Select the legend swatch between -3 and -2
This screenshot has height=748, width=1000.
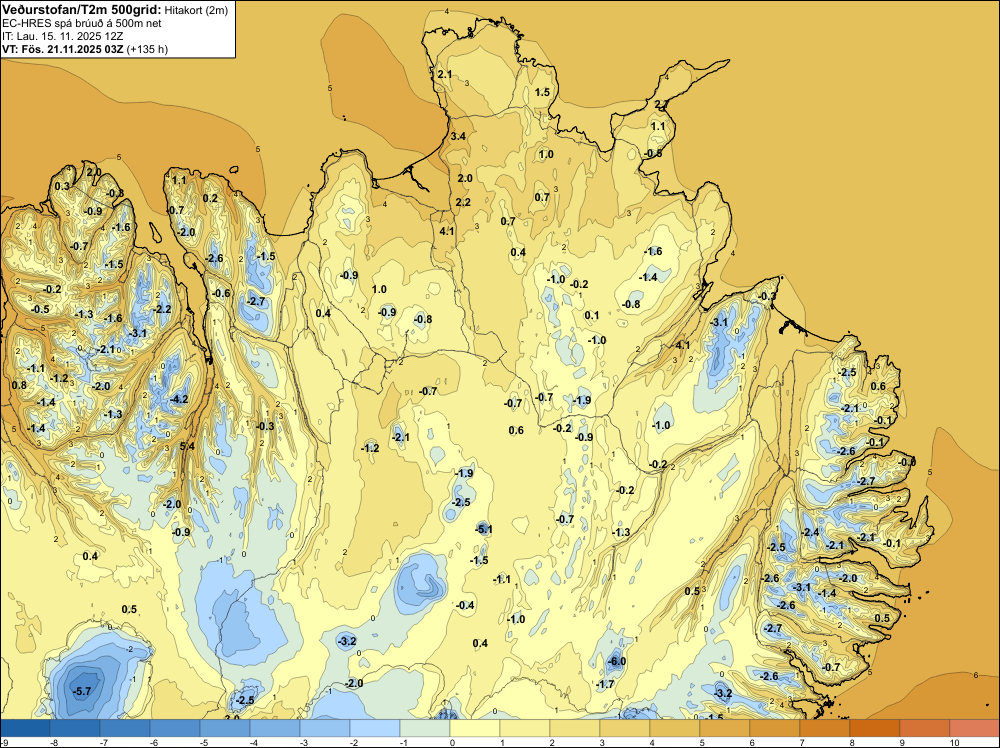(x=325, y=728)
